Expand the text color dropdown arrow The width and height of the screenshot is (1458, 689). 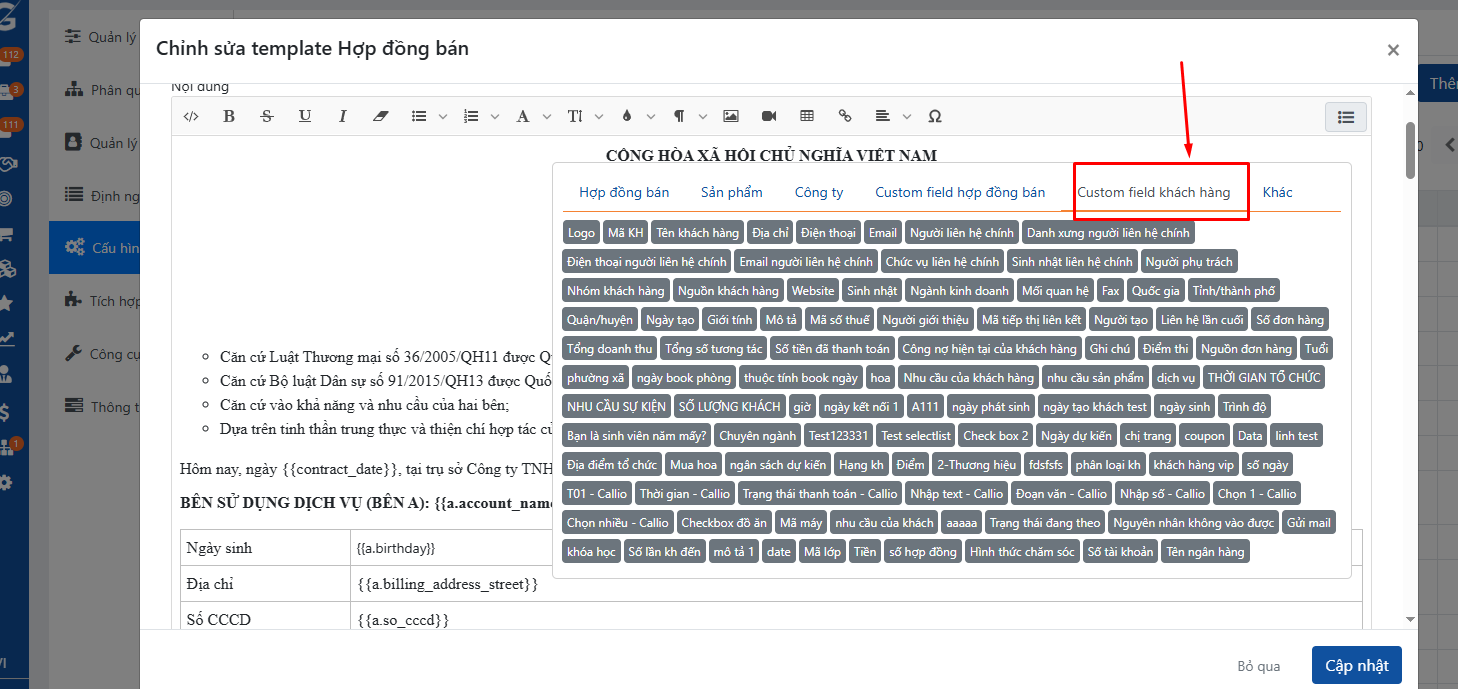[x=650, y=117]
